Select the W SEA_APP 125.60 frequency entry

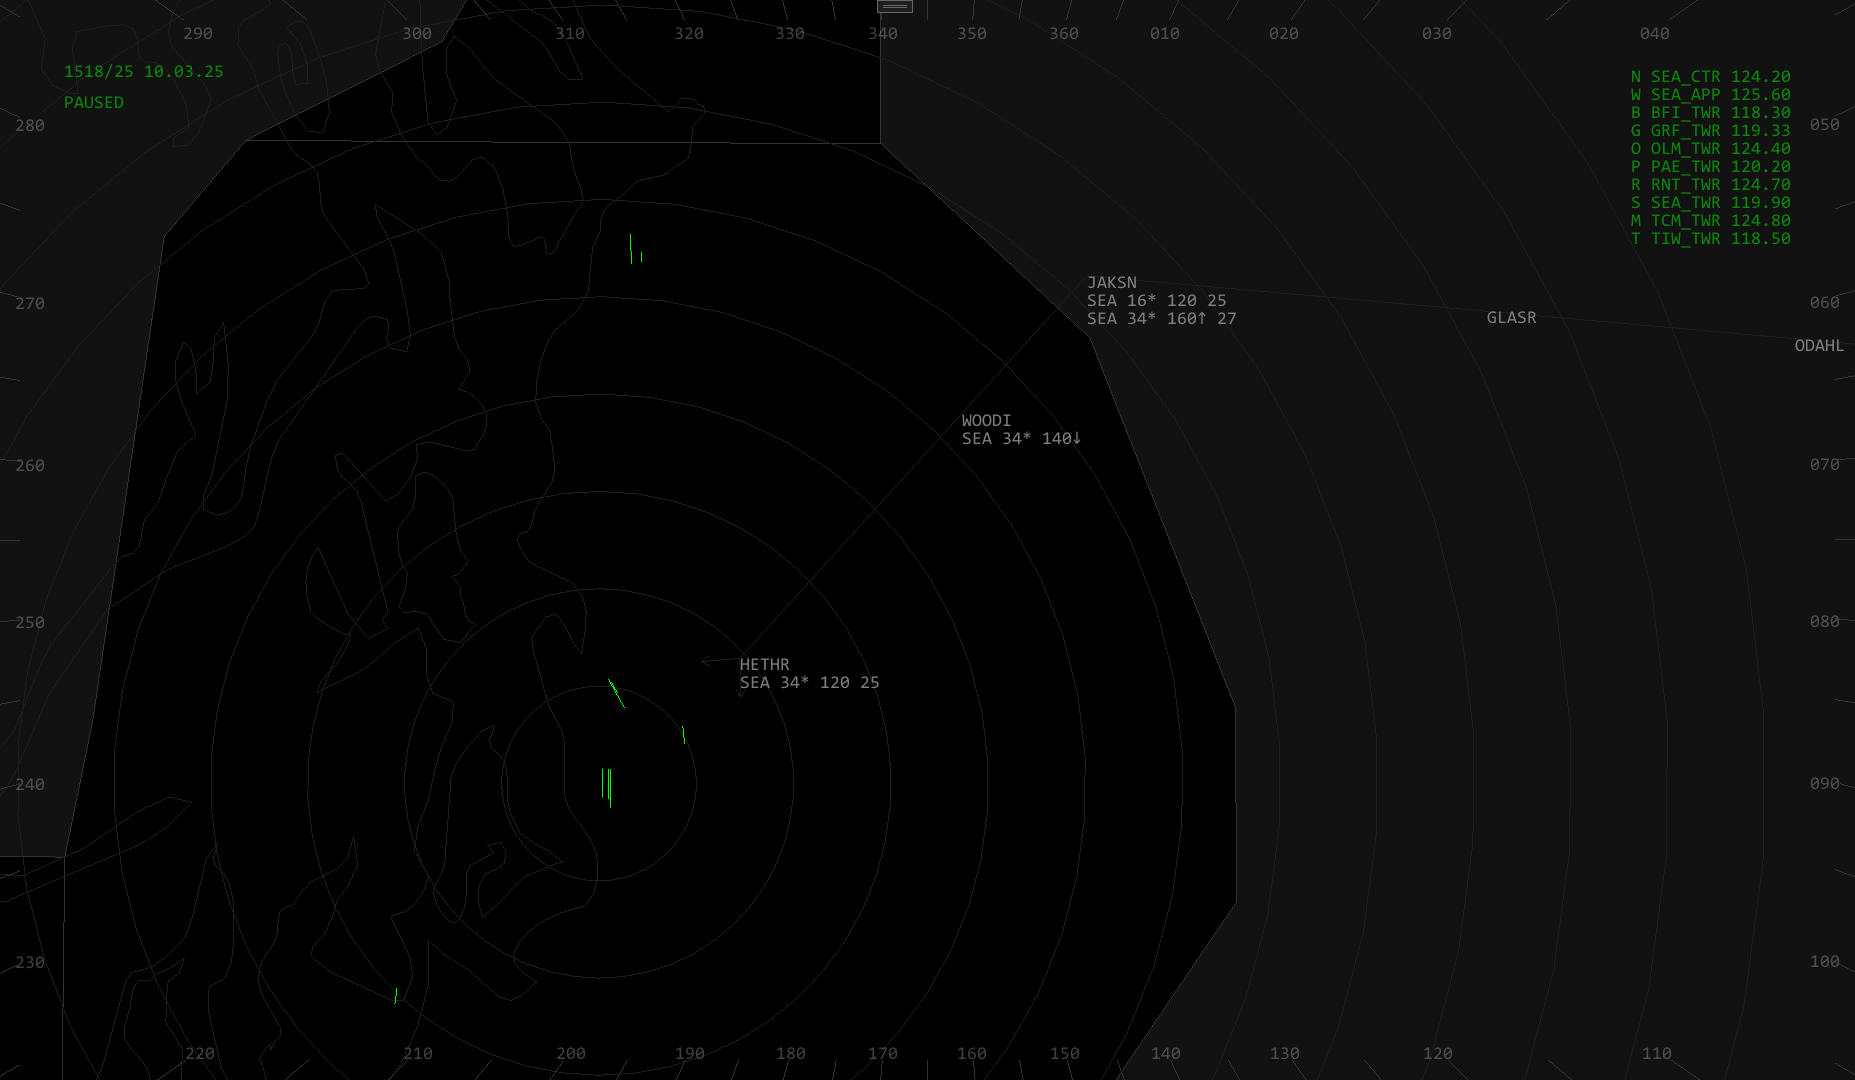pyautogui.click(x=1710, y=95)
